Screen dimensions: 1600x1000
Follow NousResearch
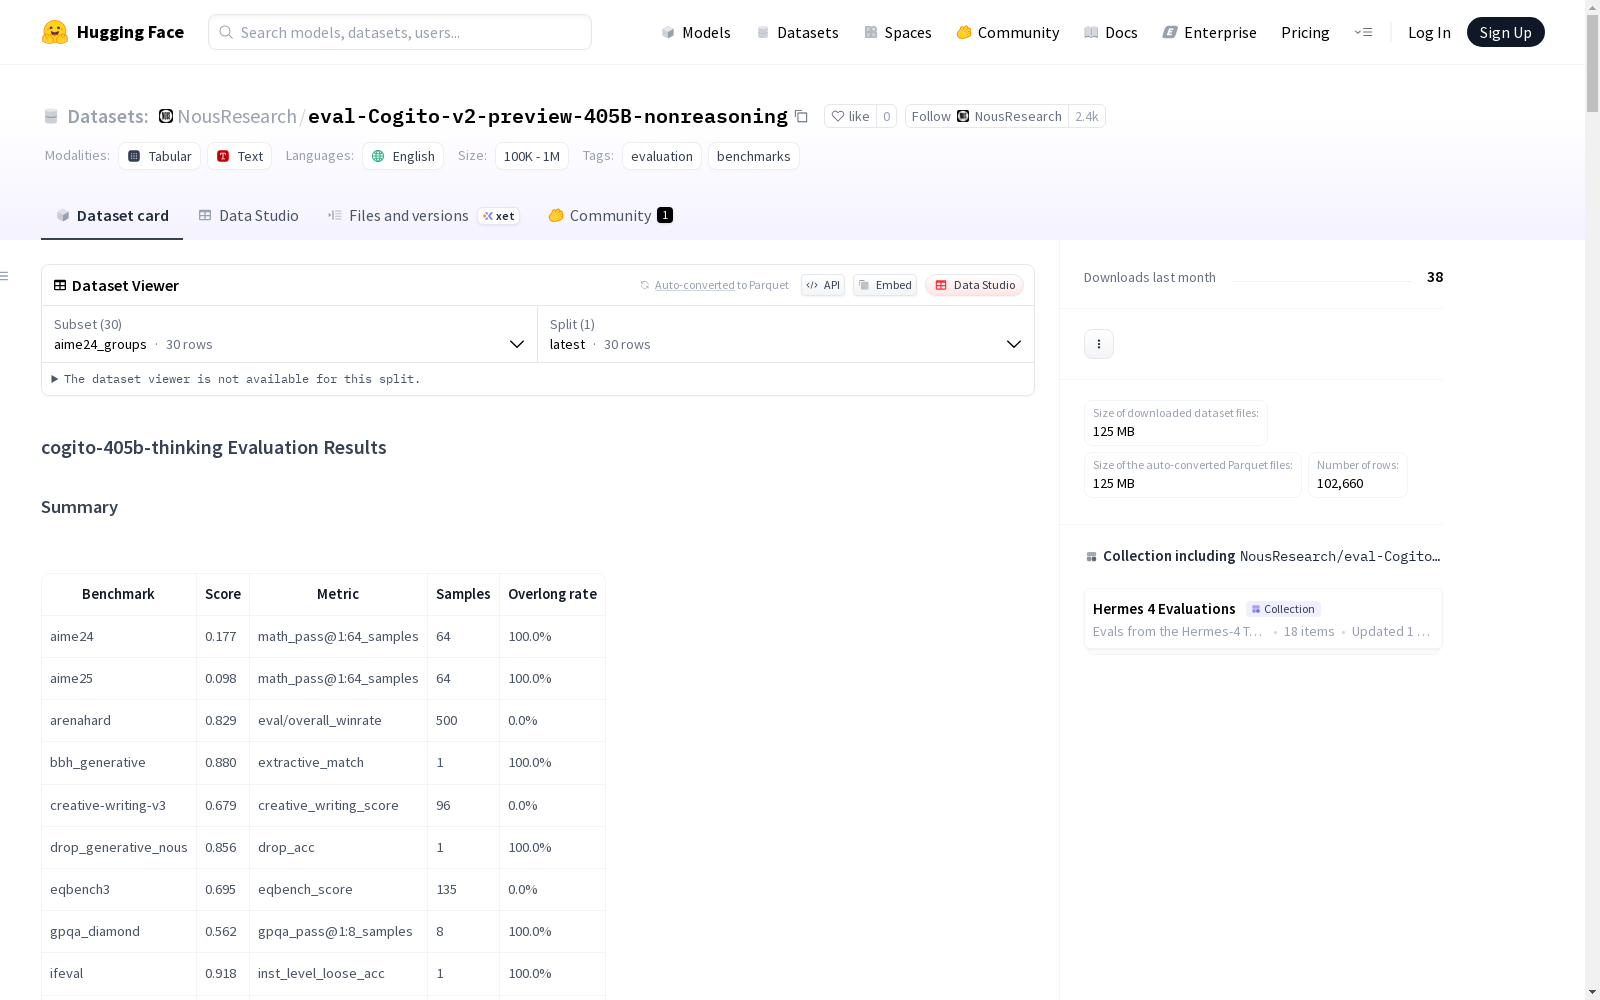pos(986,116)
